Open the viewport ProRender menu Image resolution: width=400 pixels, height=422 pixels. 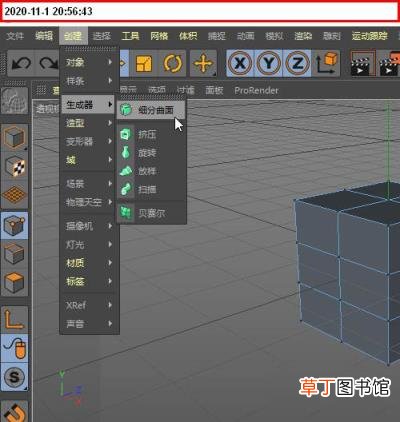click(x=256, y=90)
